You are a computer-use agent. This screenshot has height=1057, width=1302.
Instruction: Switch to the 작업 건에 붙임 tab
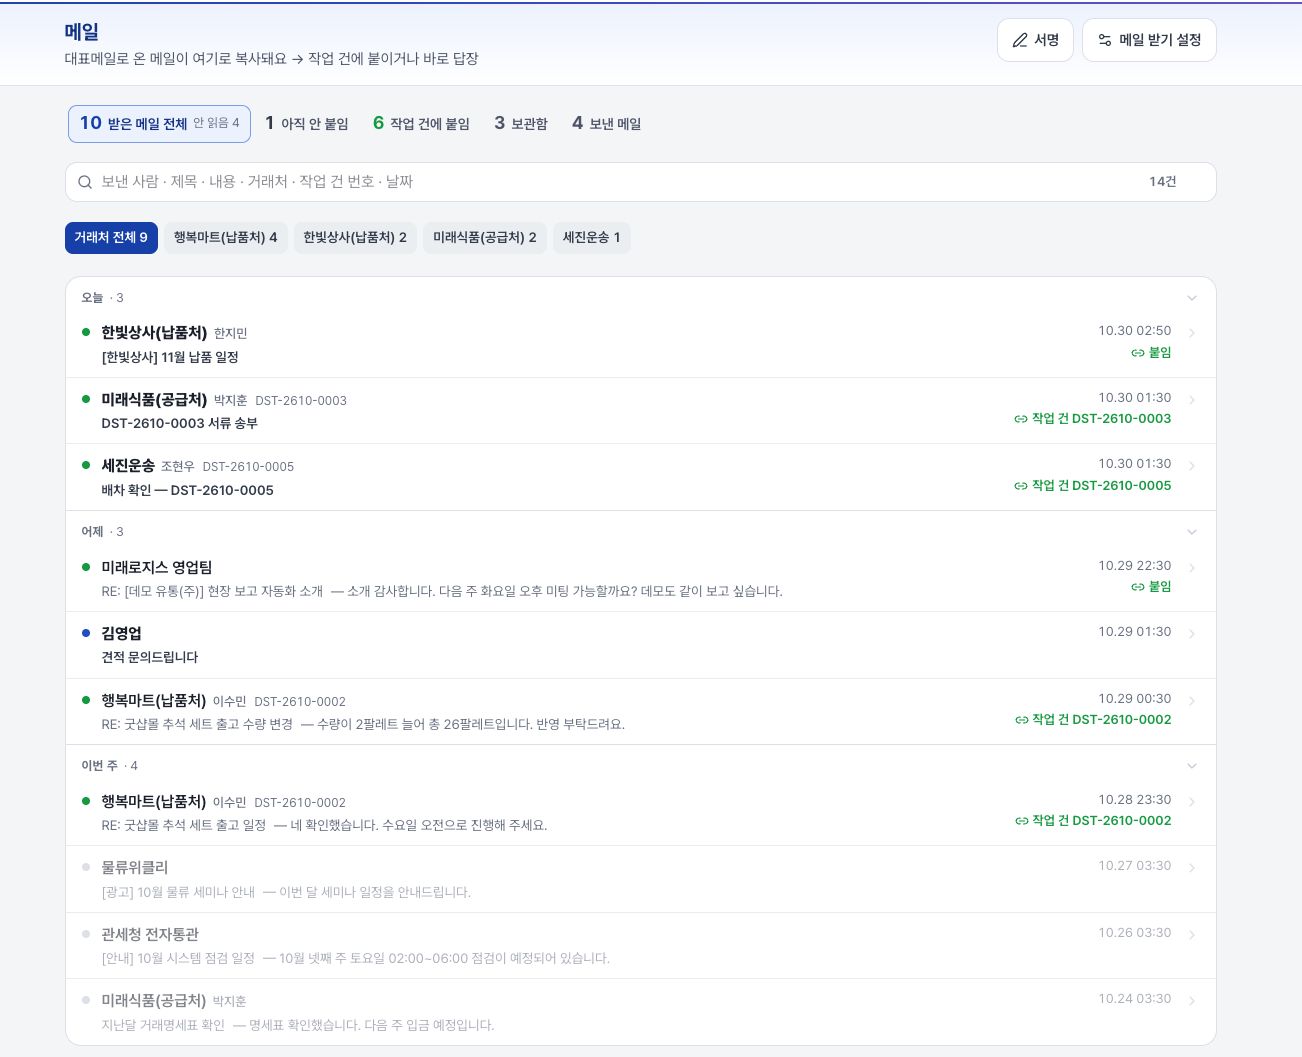click(421, 124)
